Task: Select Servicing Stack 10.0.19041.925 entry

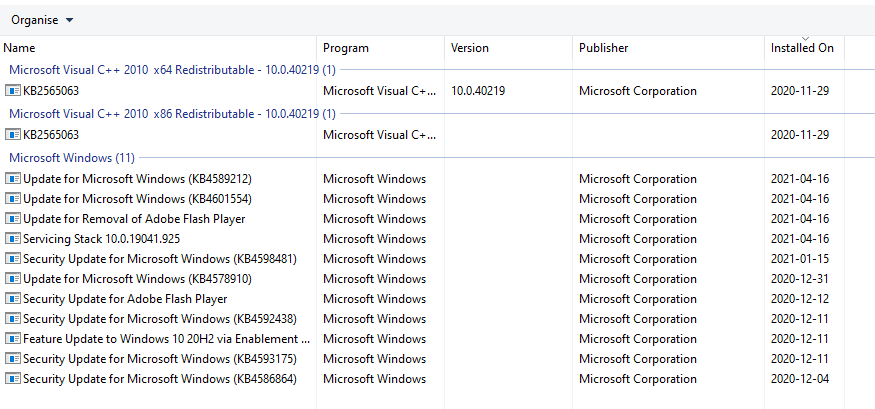Action: (x=102, y=239)
